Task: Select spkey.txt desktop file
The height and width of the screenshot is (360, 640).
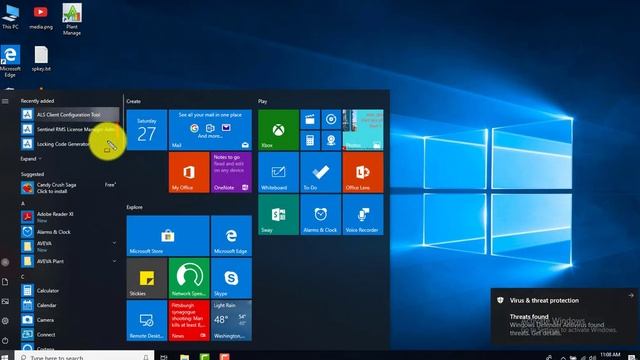Action: (x=41, y=59)
